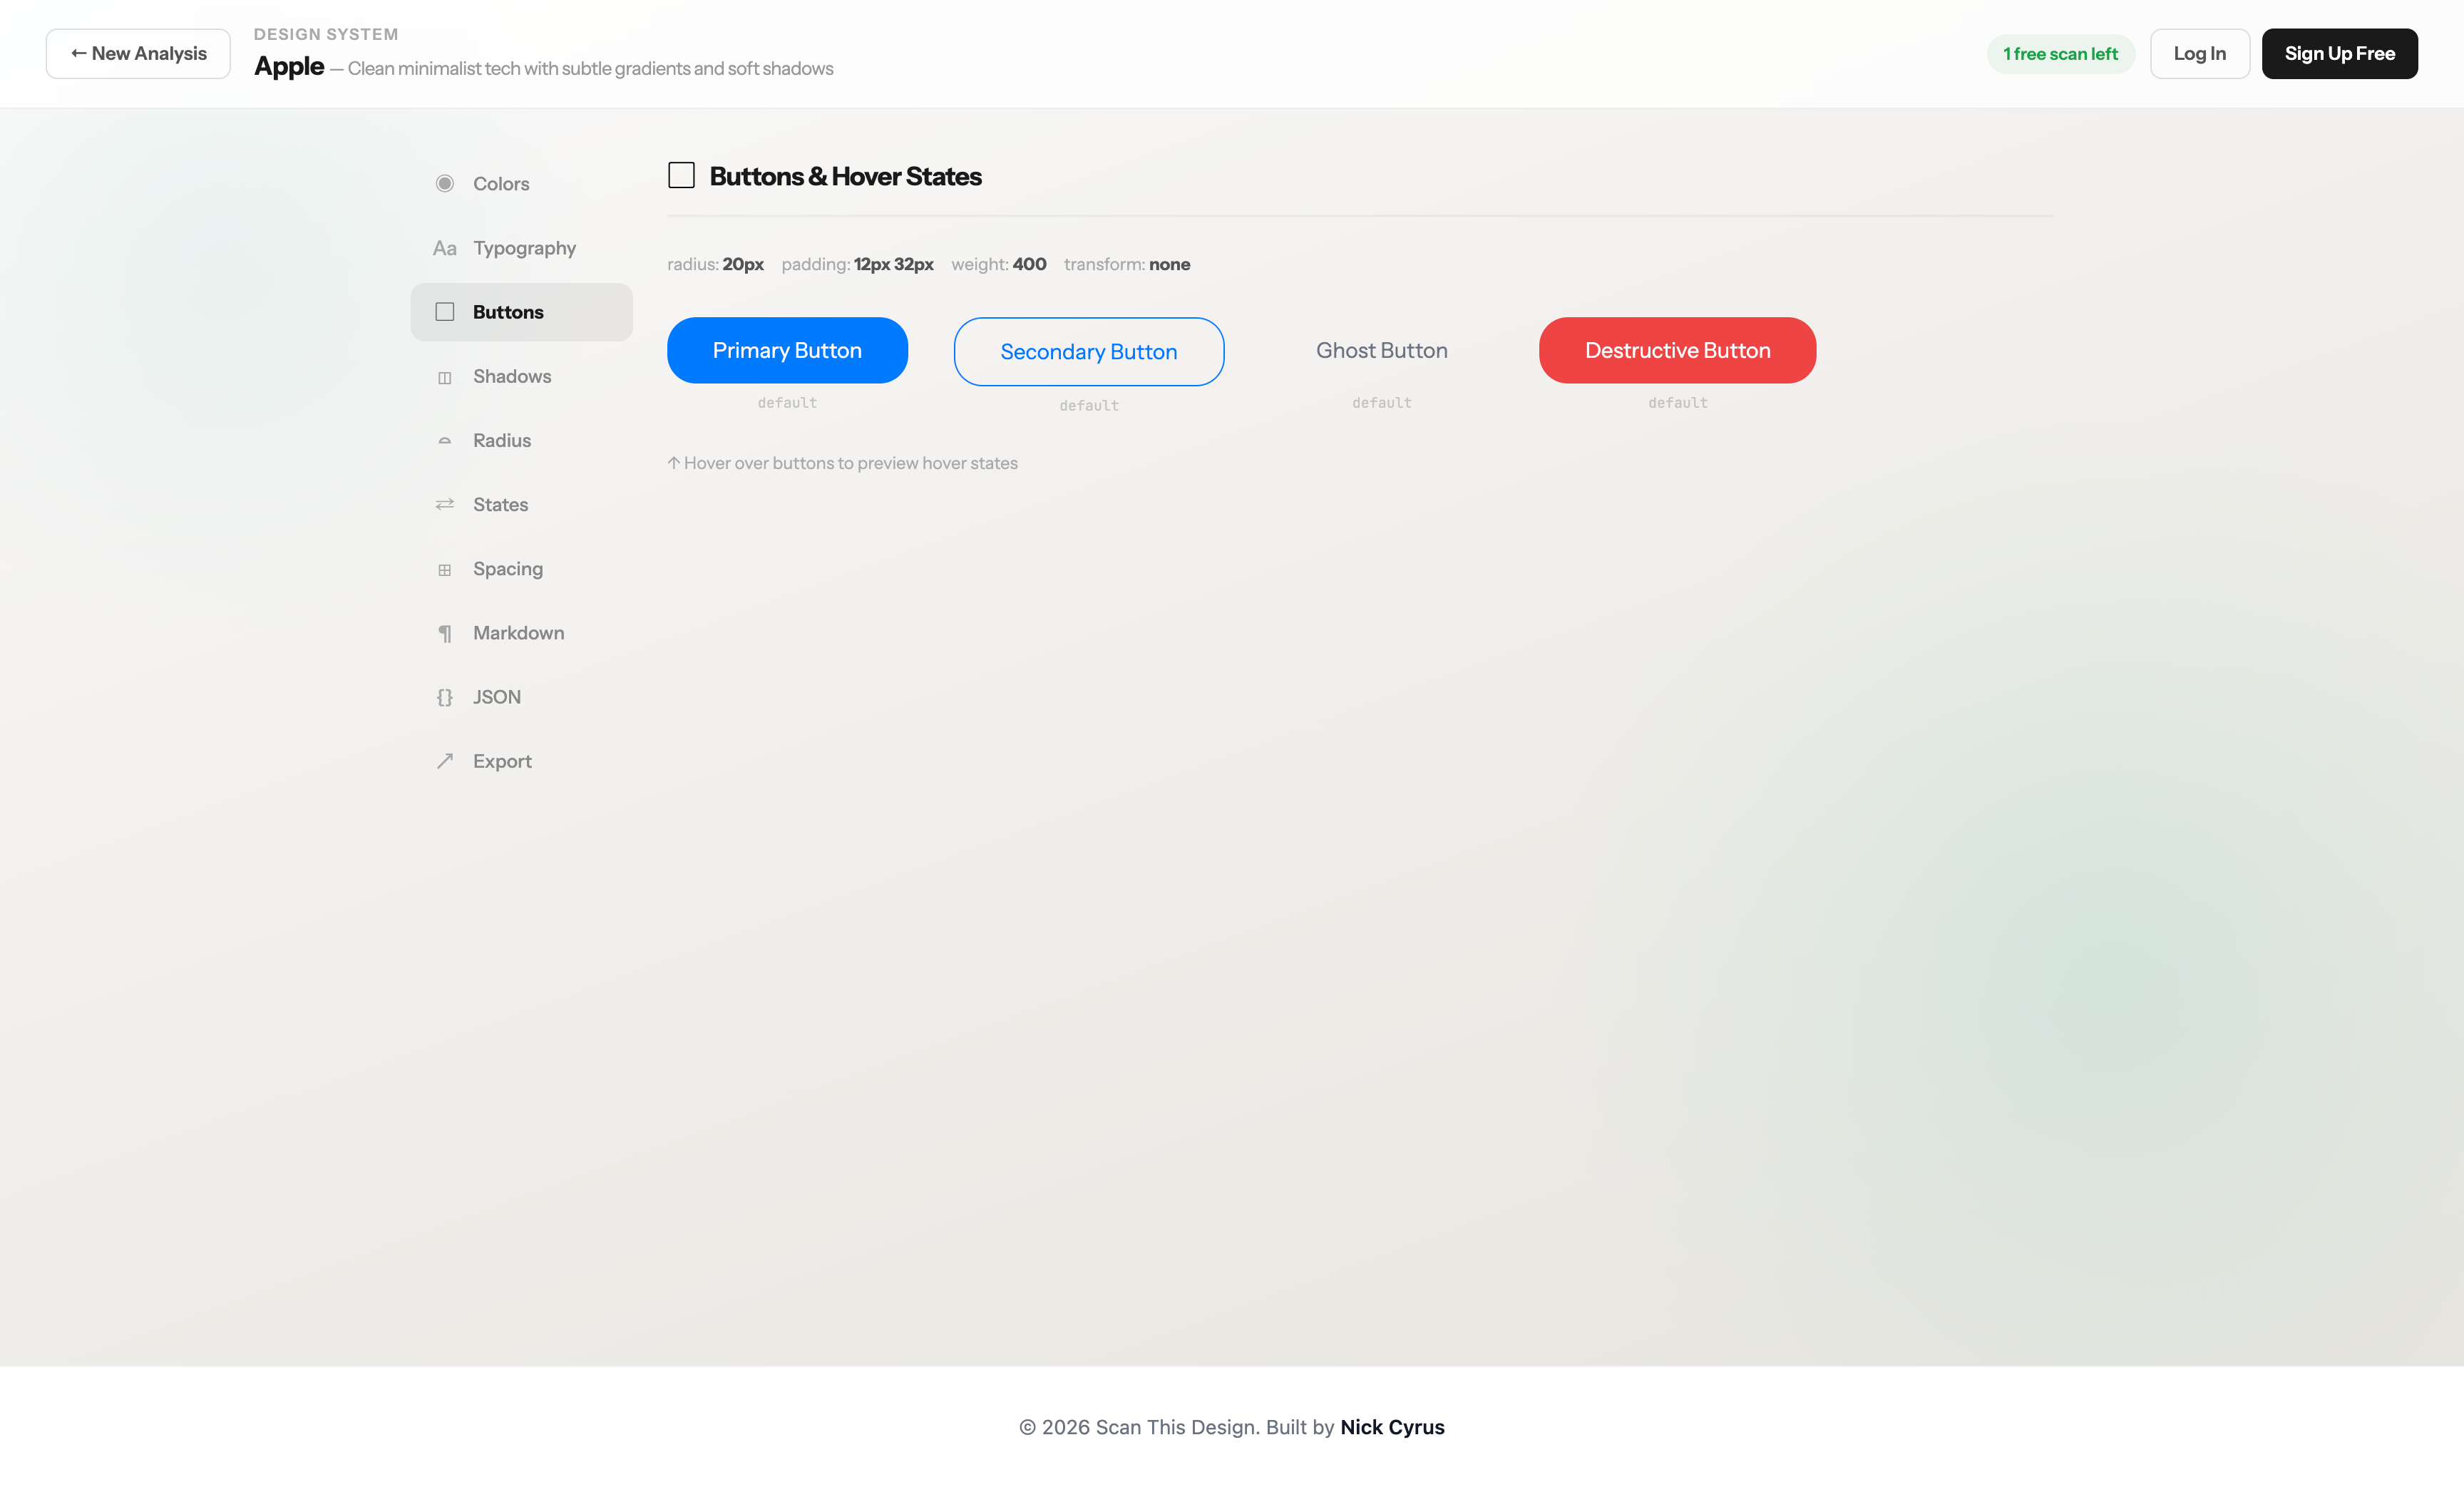Click the Markdown pilcrow icon

click(x=445, y=634)
